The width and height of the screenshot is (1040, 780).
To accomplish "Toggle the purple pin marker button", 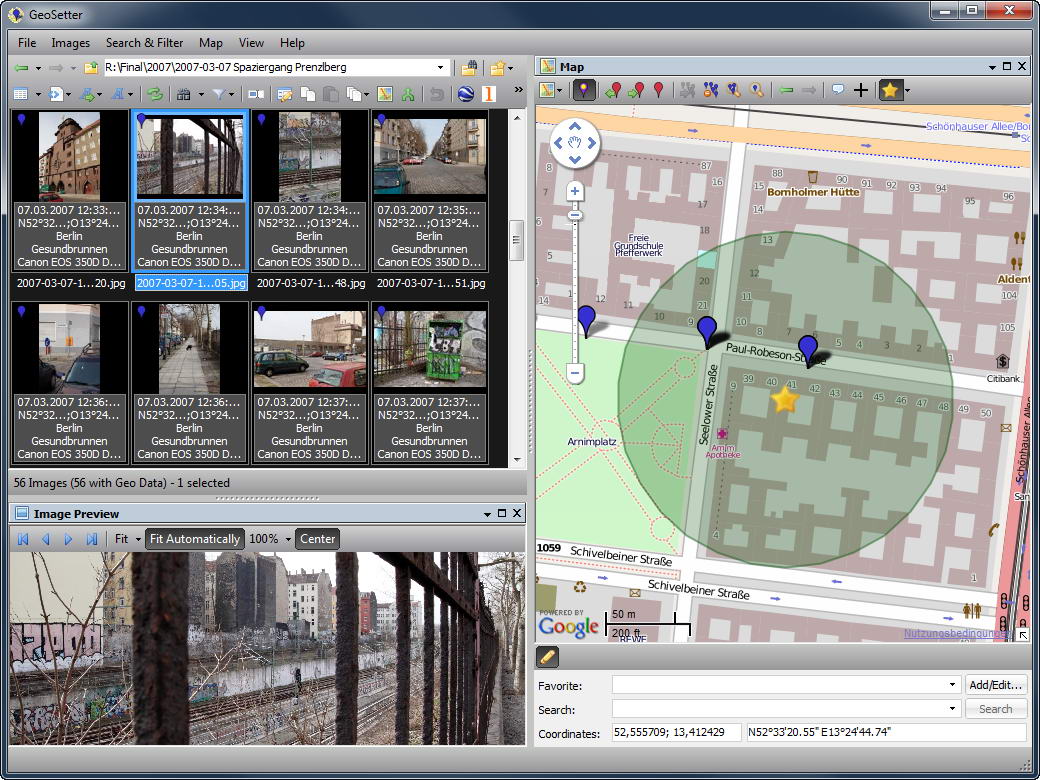I will point(584,90).
